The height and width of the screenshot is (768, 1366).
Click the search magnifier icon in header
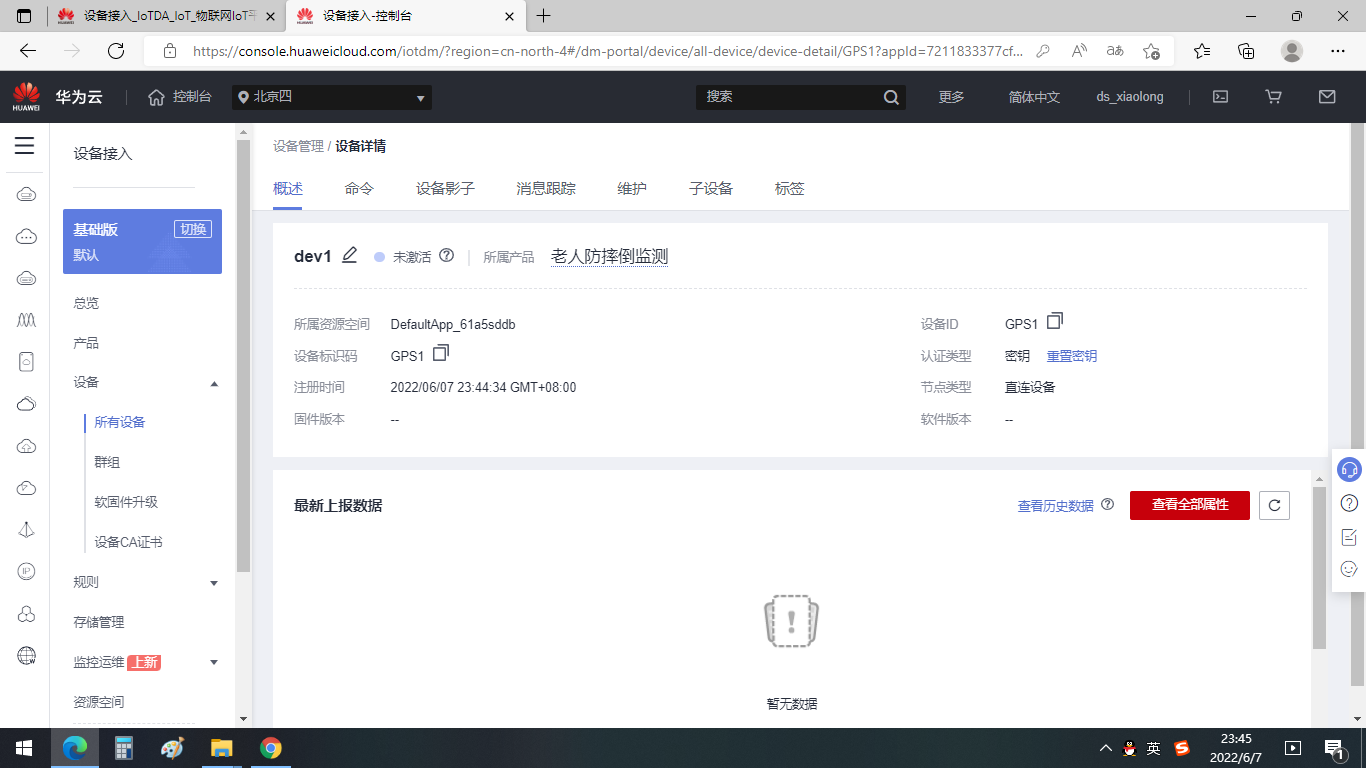[891, 97]
